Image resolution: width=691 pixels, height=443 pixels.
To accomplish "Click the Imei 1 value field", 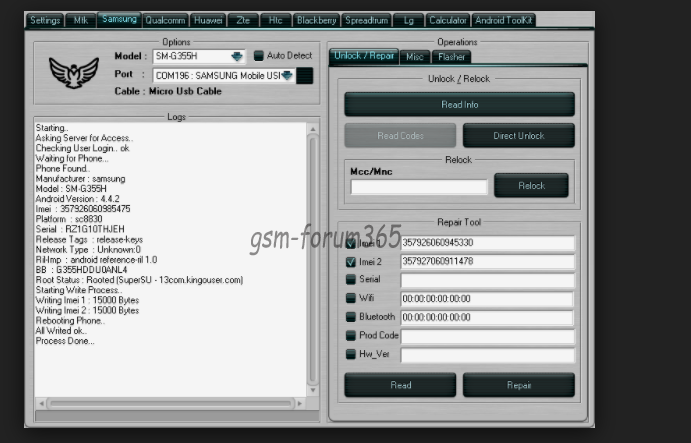I will click(x=487, y=242).
